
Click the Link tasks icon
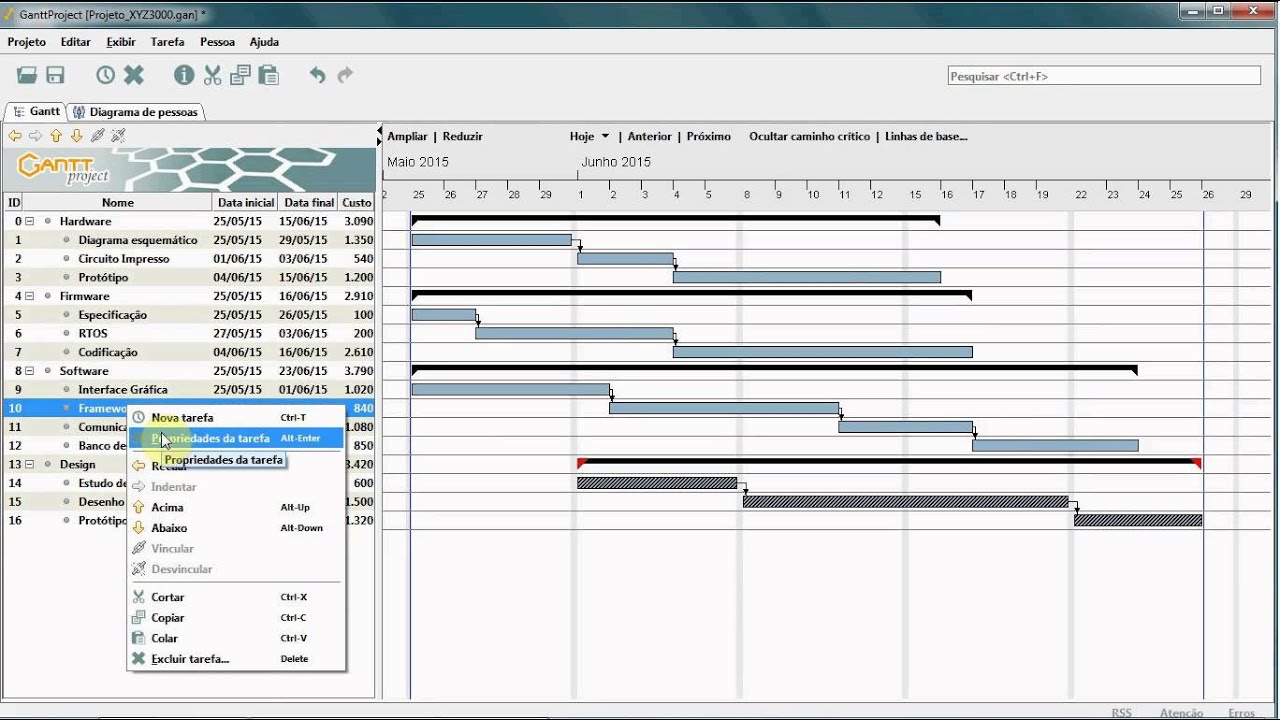click(x=97, y=136)
